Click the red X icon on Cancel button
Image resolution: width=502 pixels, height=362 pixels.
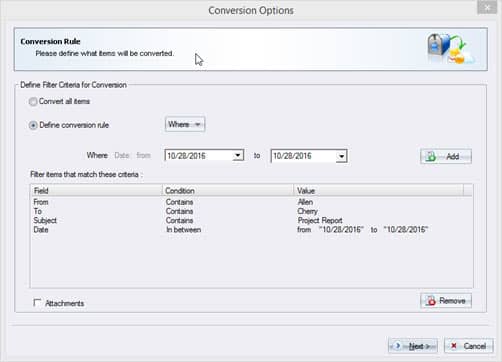453,346
